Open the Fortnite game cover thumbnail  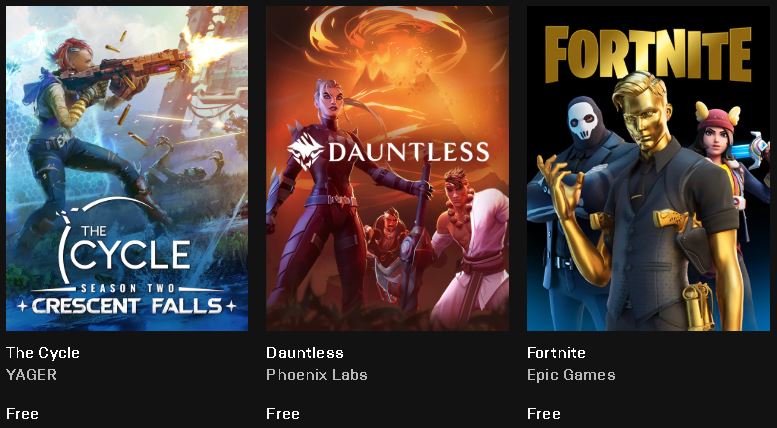pyautogui.click(x=648, y=168)
